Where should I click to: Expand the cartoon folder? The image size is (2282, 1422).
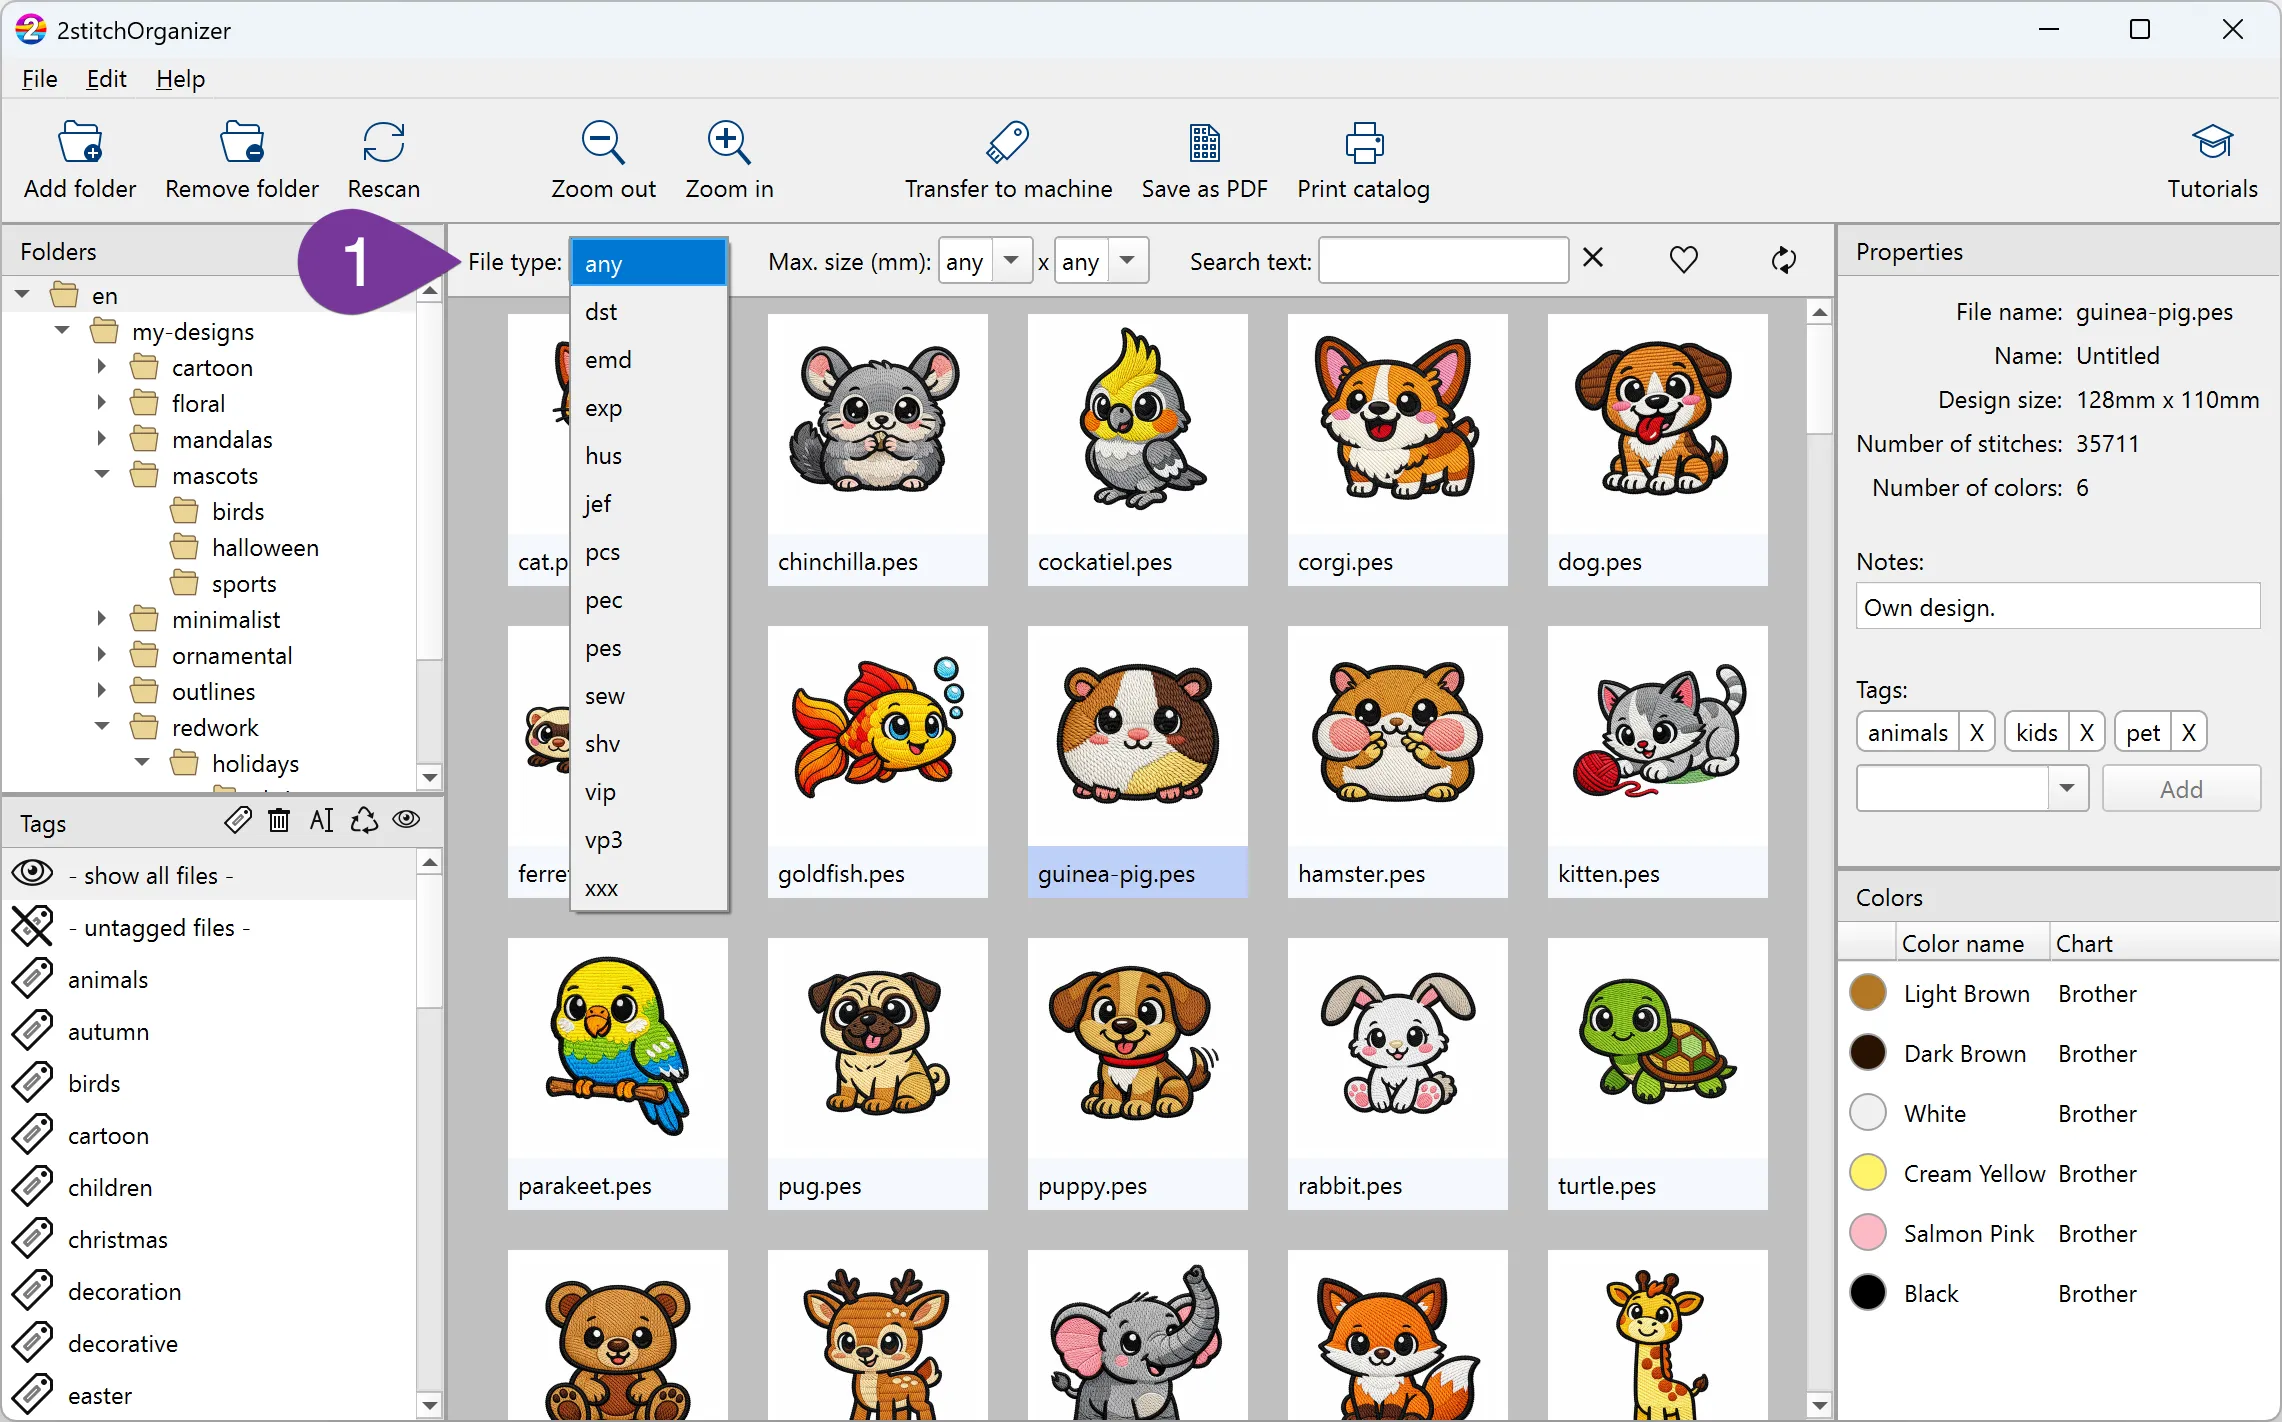tap(101, 367)
